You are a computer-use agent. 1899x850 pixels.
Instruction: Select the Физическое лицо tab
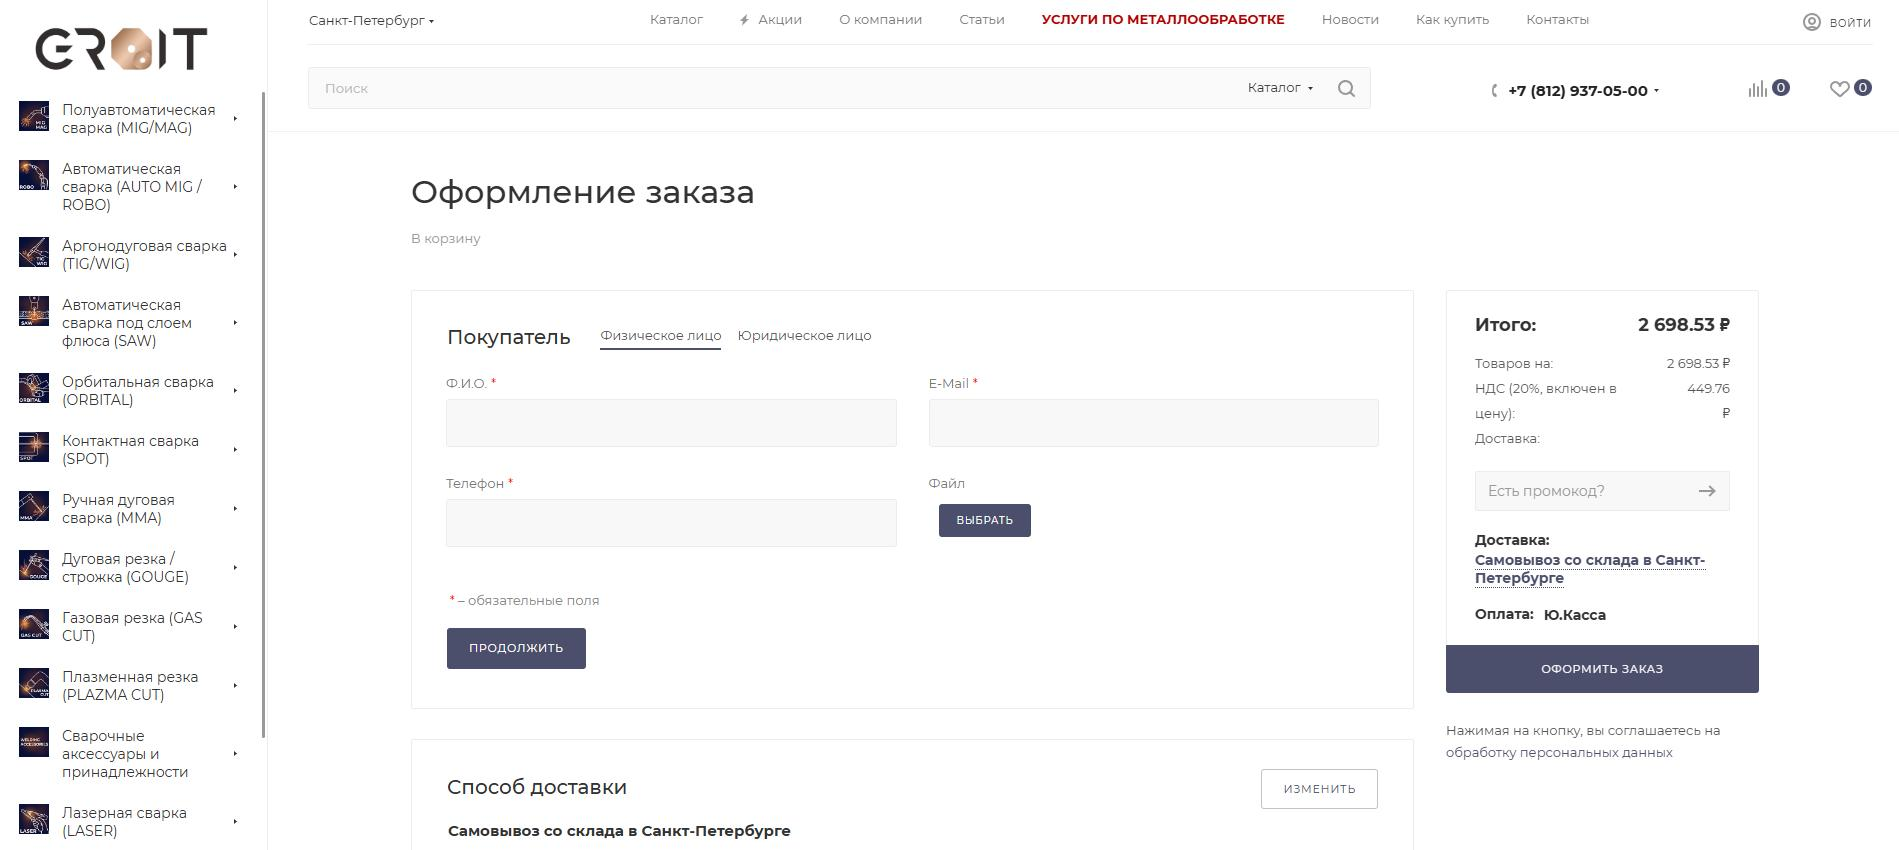661,336
